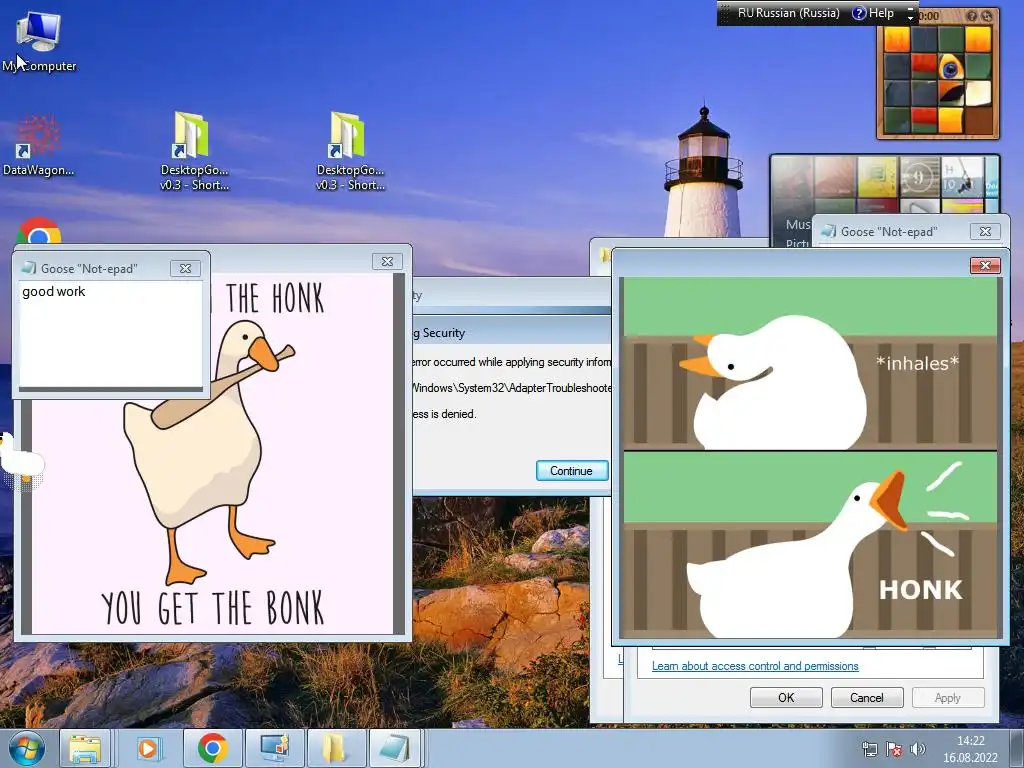Switch to the notepad taskbar item
Viewport: 1024px width, 768px height.
[396, 748]
